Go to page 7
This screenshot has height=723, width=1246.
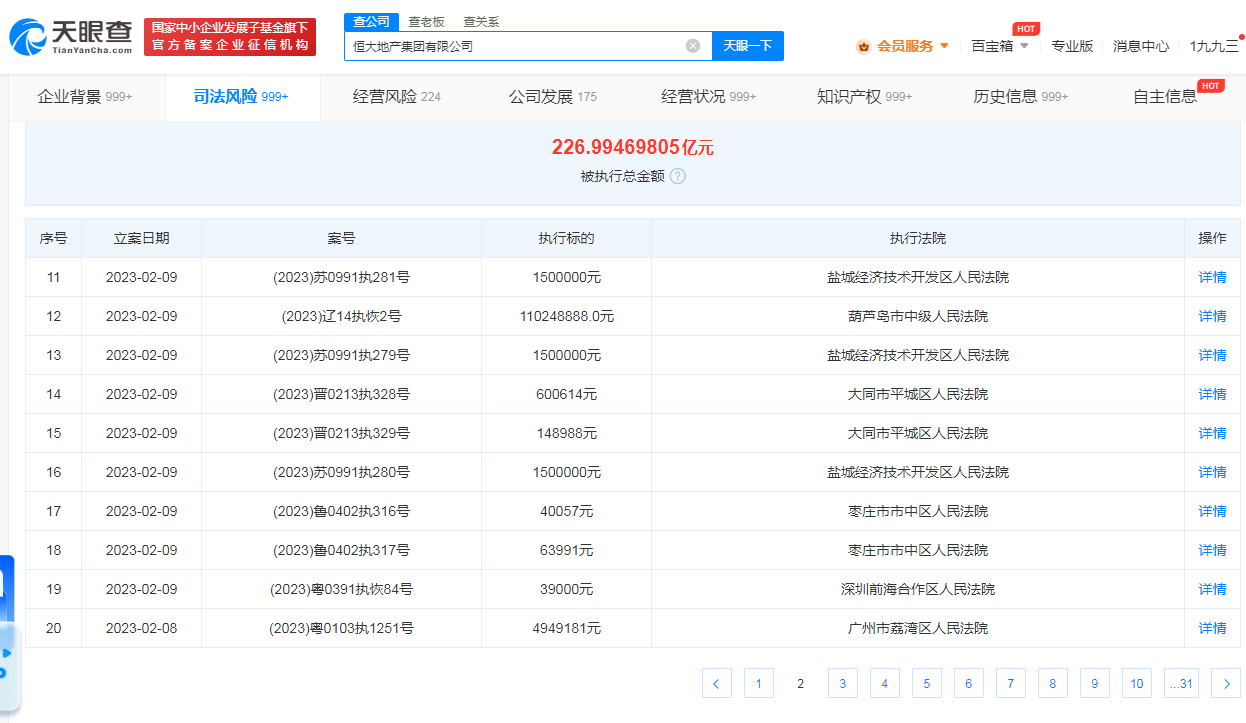[x=1010, y=684]
